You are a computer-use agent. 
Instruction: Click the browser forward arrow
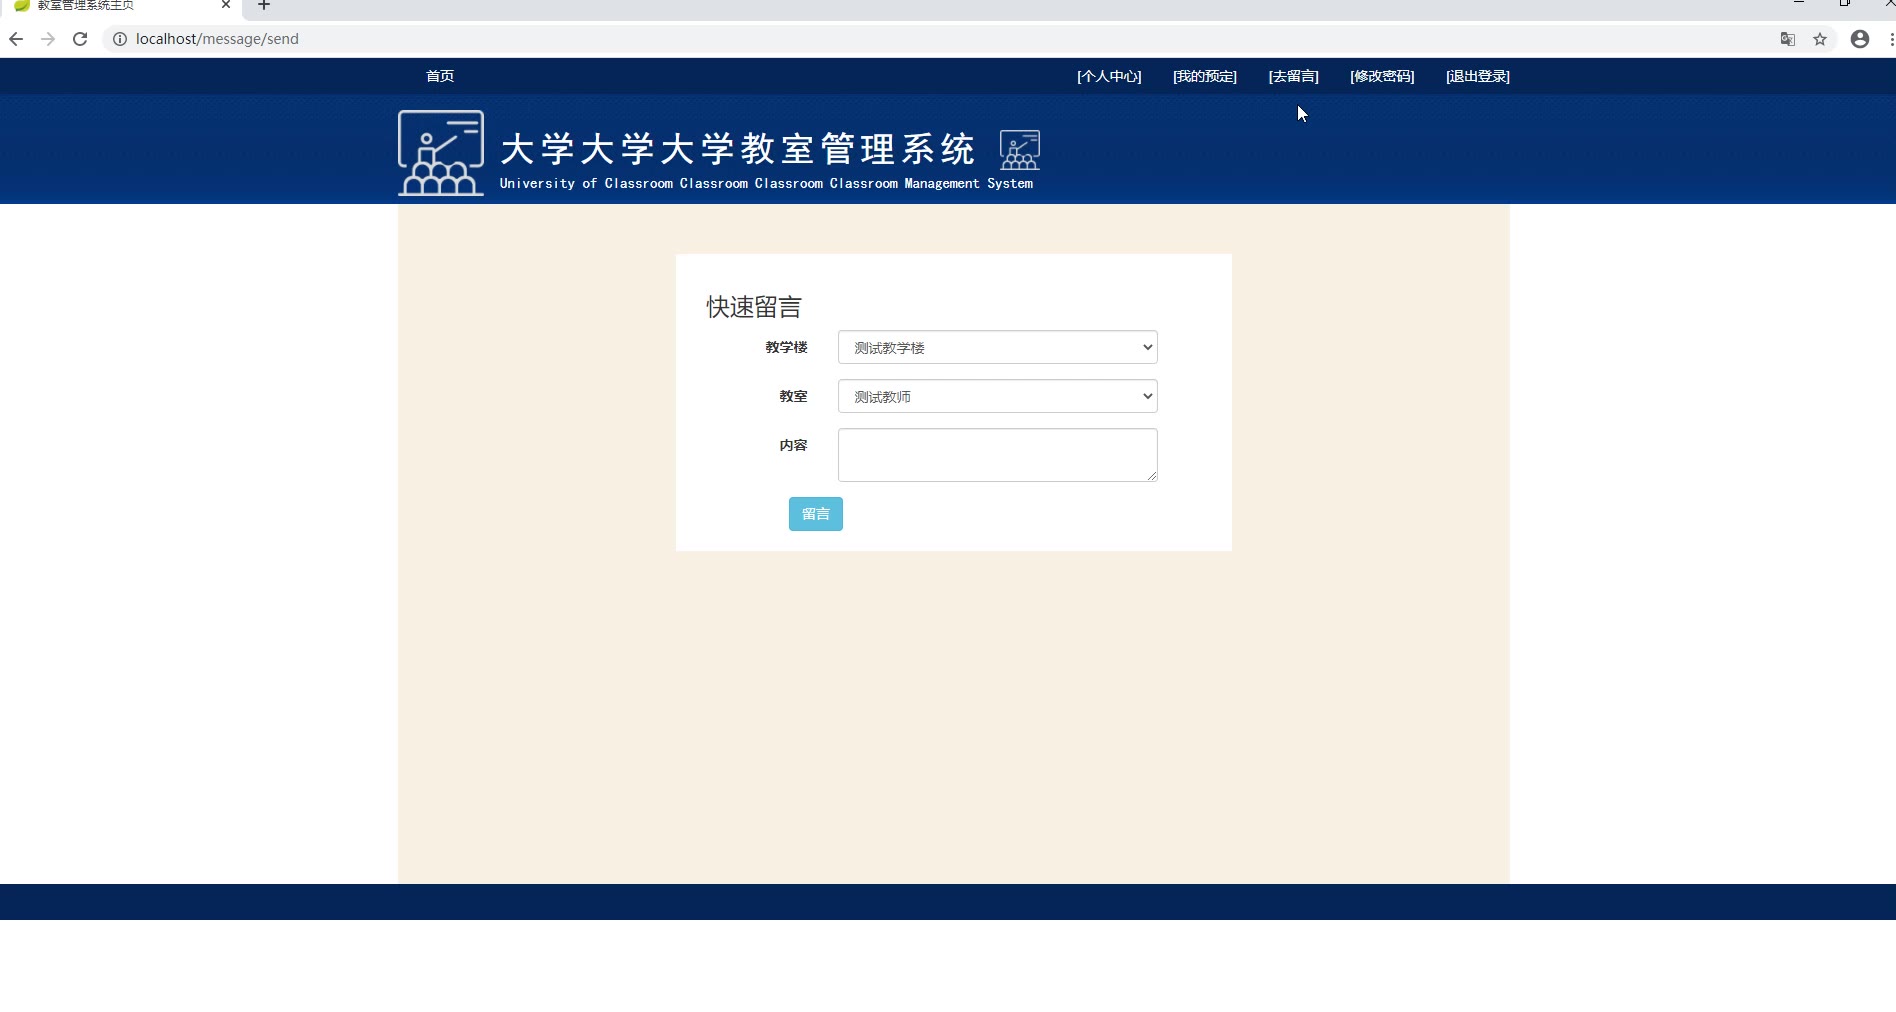click(x=48, y=39)
